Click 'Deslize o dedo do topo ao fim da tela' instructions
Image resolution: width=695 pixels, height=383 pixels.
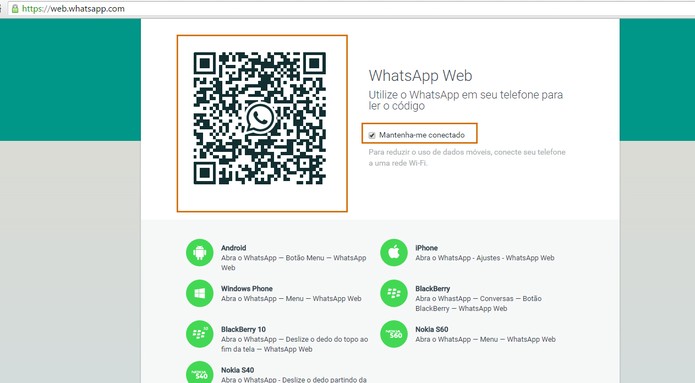(294, 344)
